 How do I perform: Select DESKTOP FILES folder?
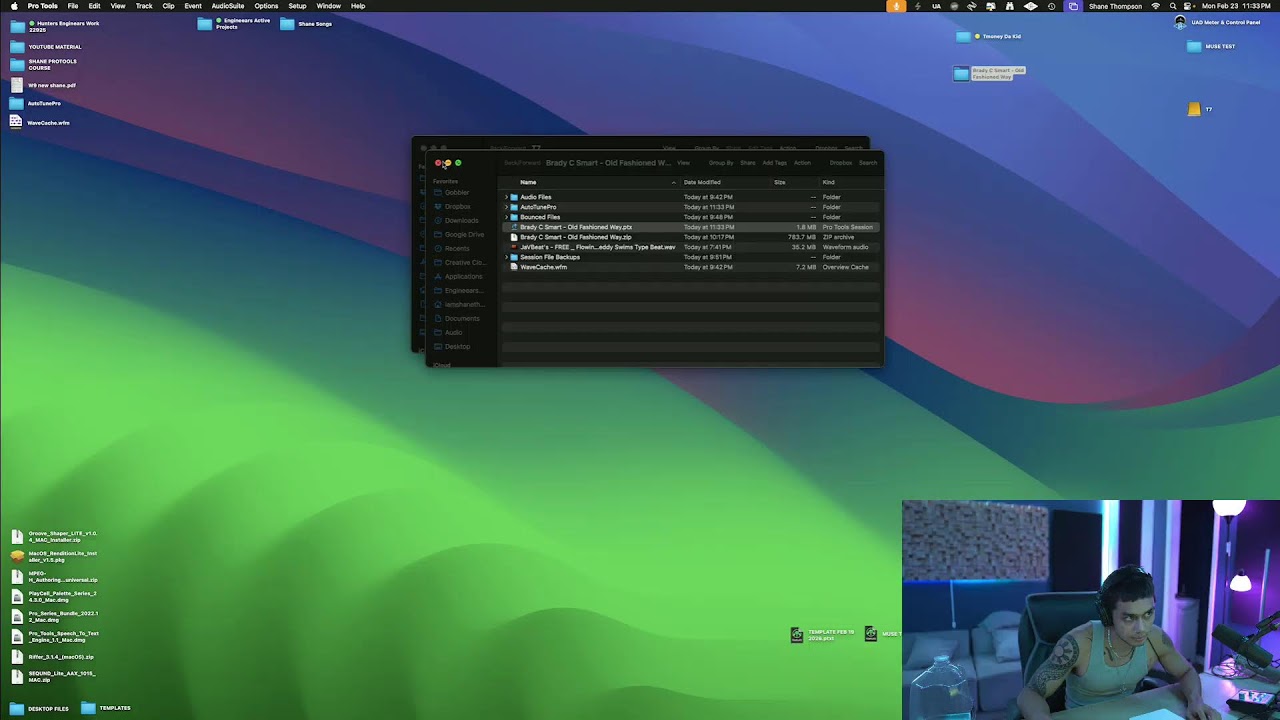click(x=39, y=708)
